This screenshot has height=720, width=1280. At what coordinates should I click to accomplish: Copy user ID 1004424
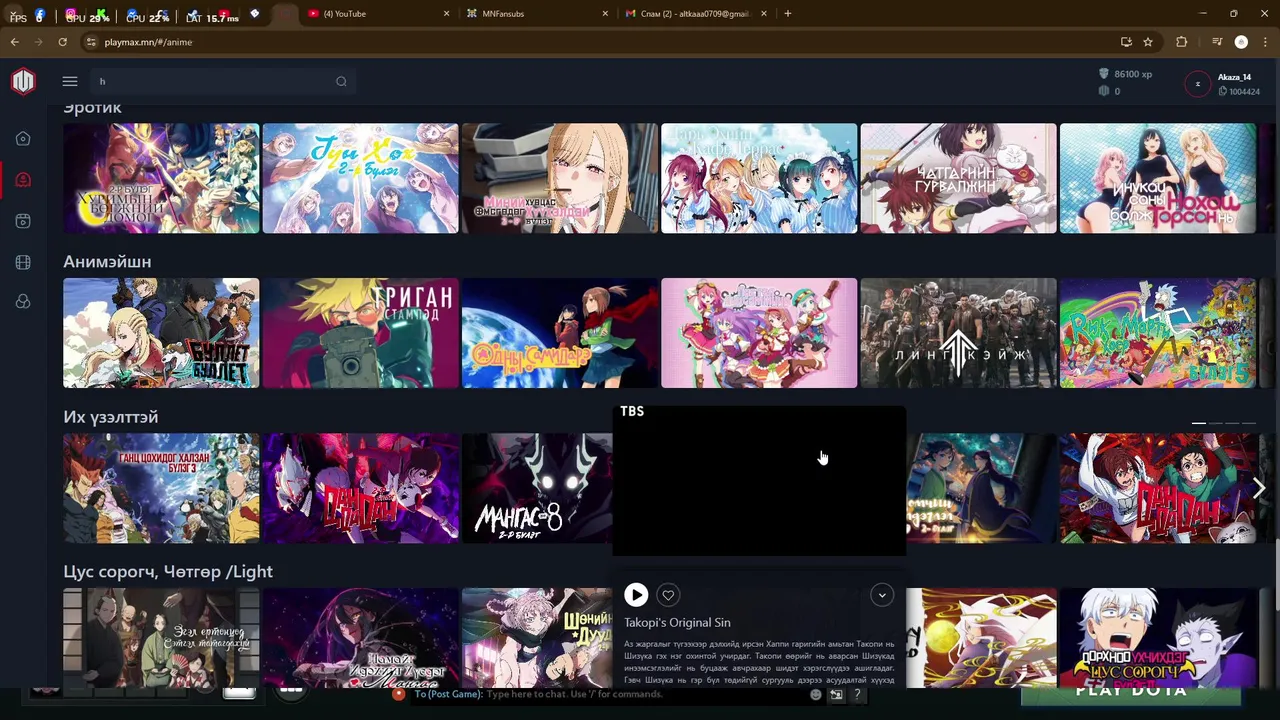[x=1239, y=91]
